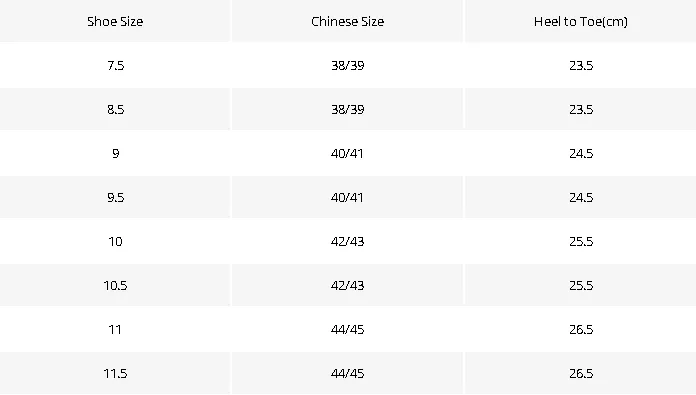
Task: Click 26.5 in the 11.5 row
Action: tap(581, 373)
